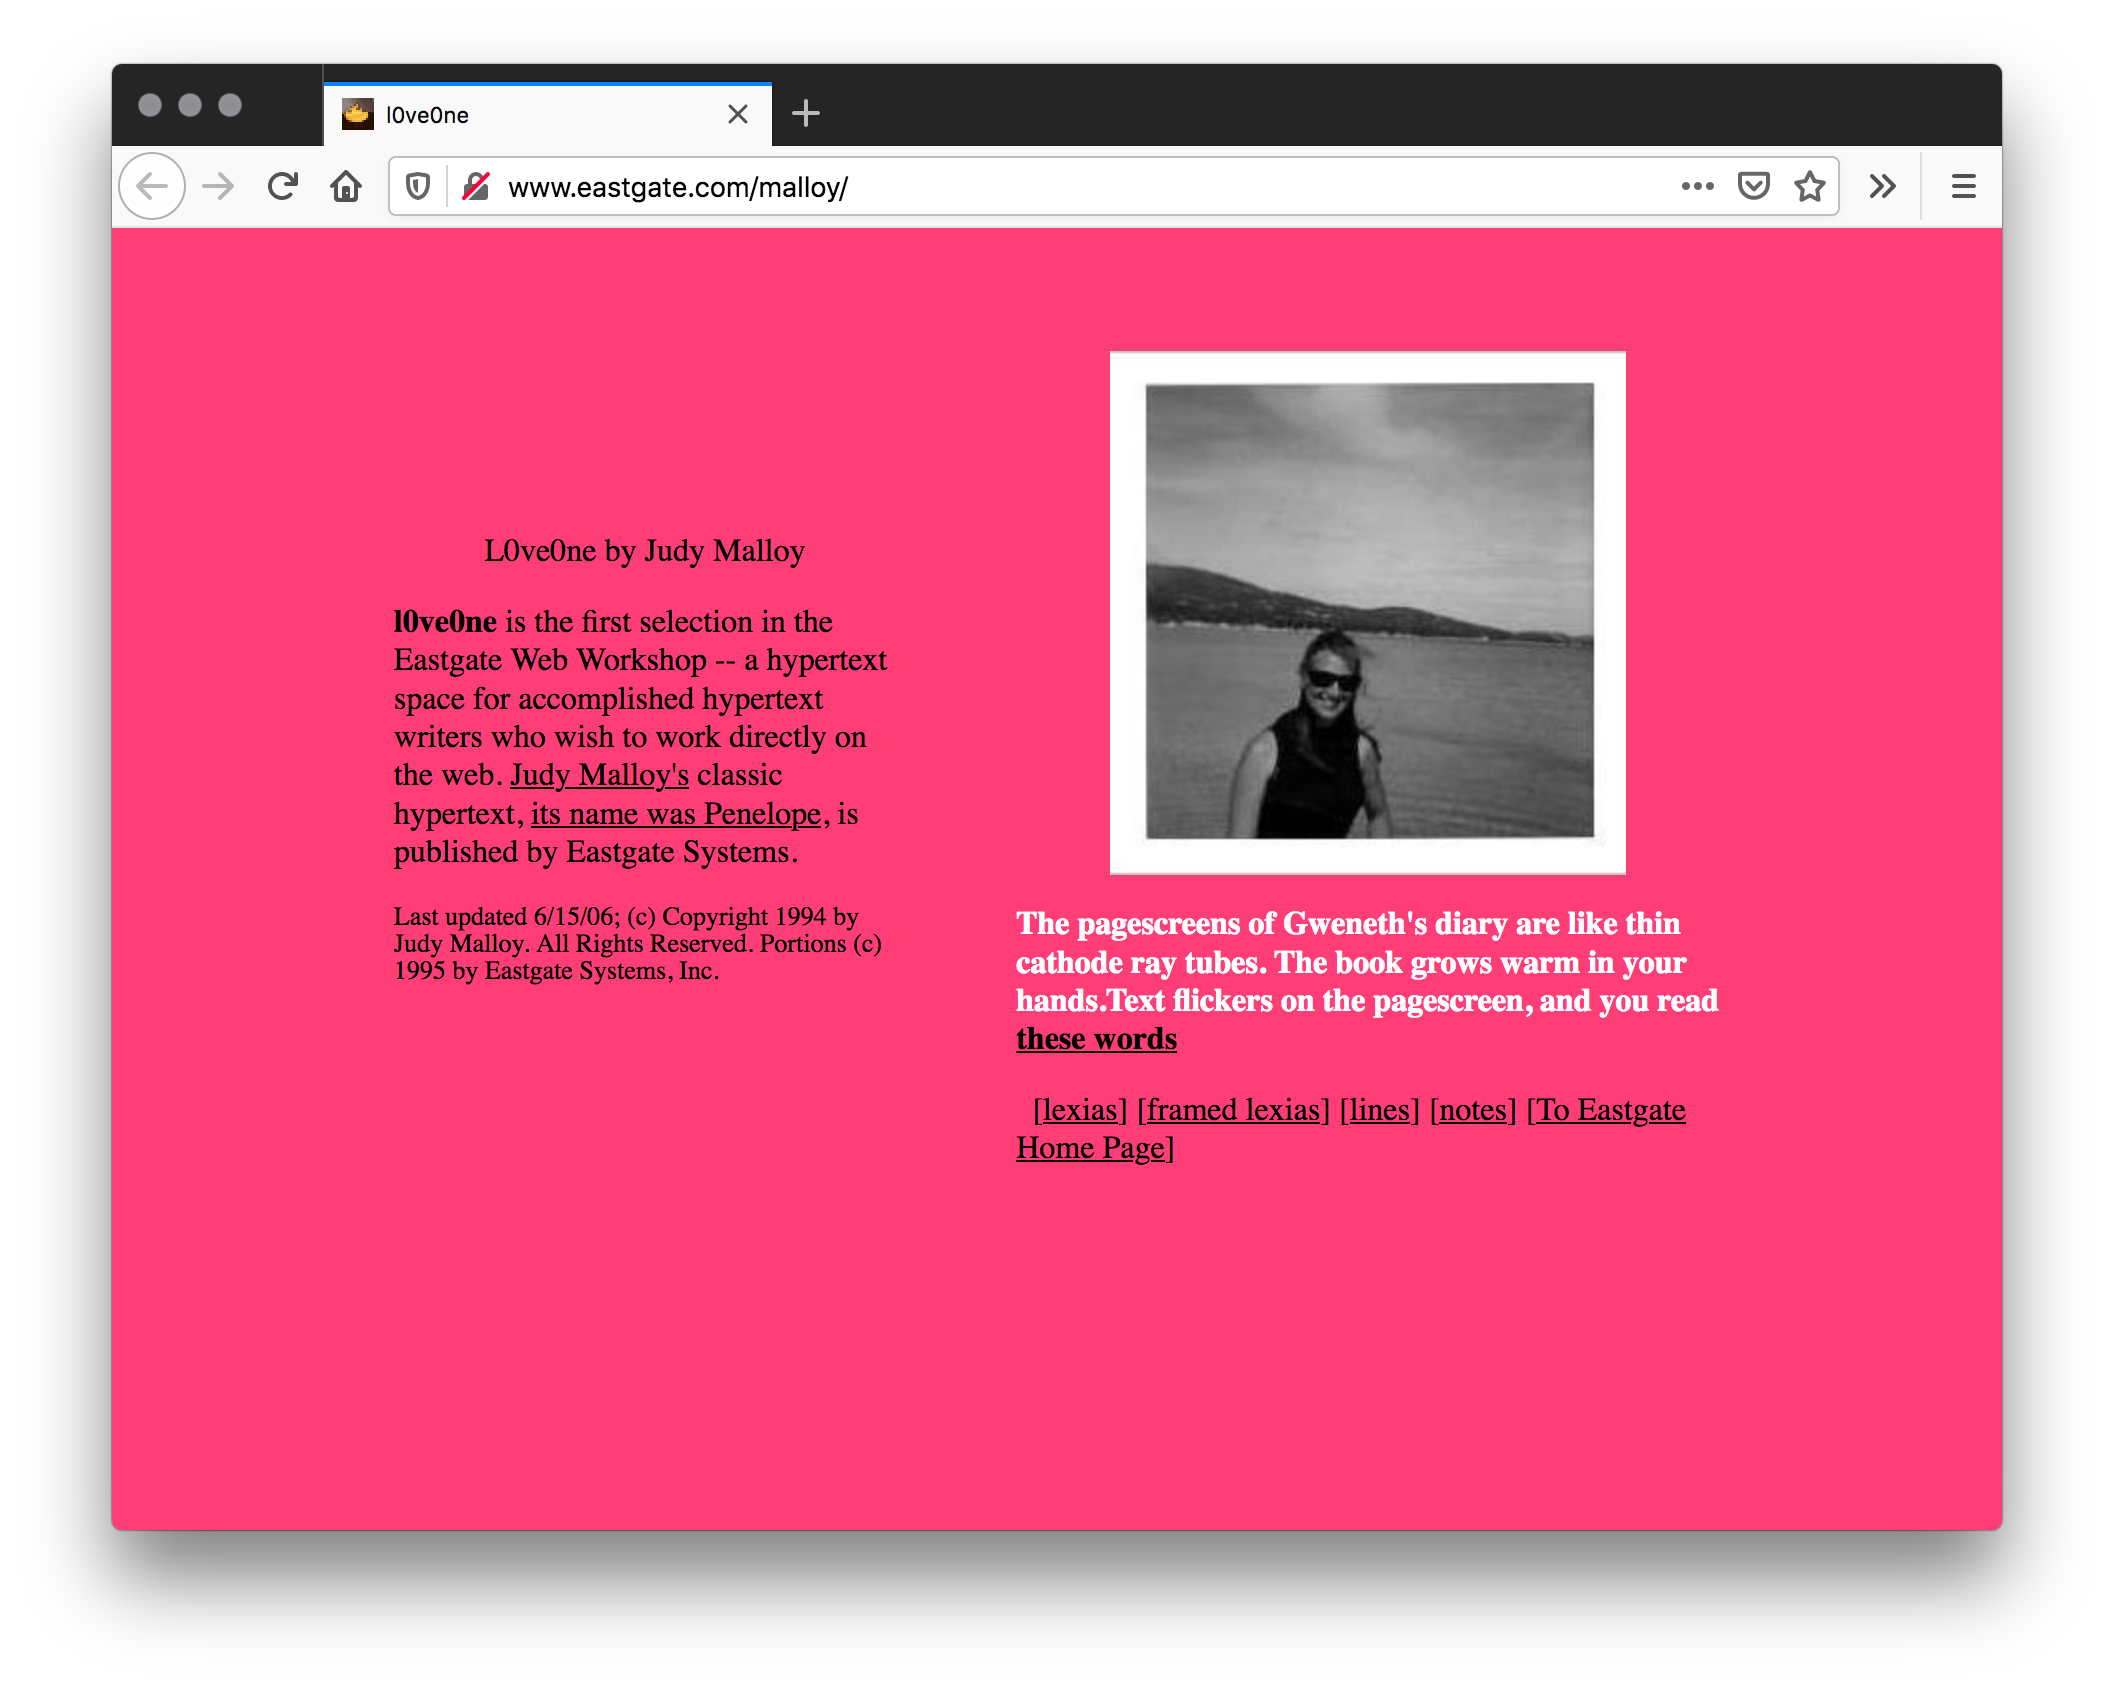Bookmark this page with the star
Viewport: 2114px width, 1690px height.
tap(1809, 186)
